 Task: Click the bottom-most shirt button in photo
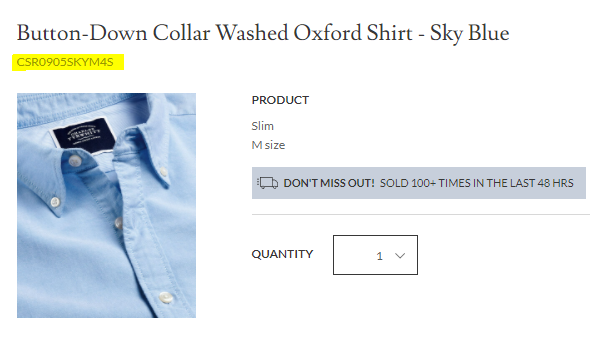(x=165, y=297)
